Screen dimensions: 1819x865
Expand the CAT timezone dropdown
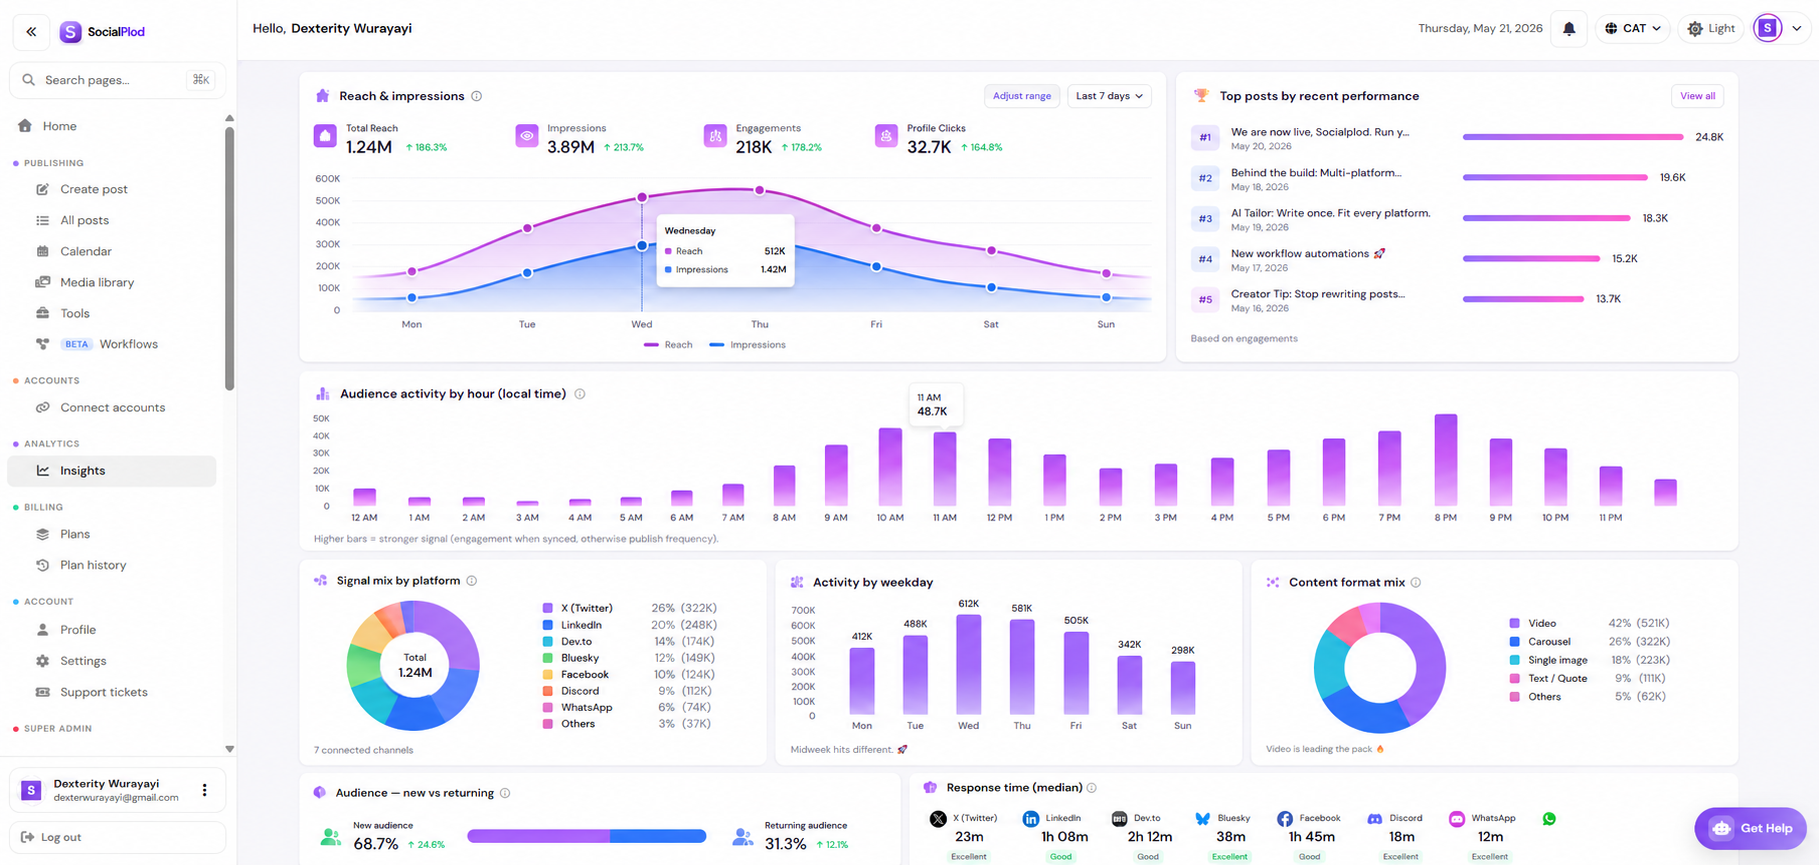point(1633,29)
